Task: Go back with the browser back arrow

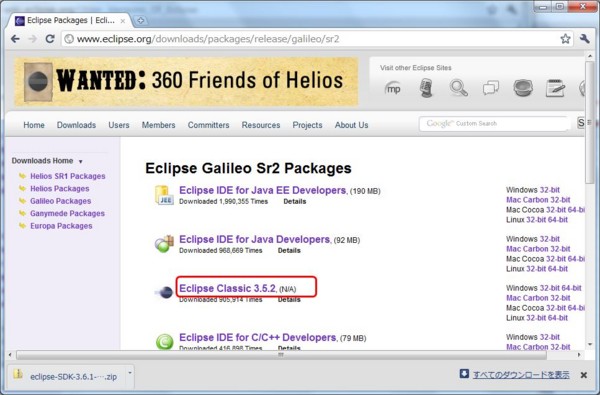Action: [15, 39]
